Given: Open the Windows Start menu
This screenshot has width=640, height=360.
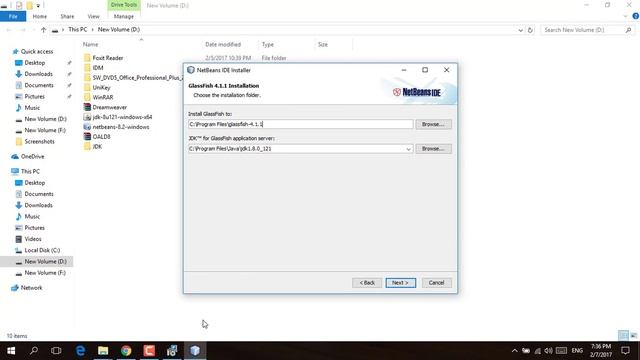Looking at the screenshot, I should point(11,351).
